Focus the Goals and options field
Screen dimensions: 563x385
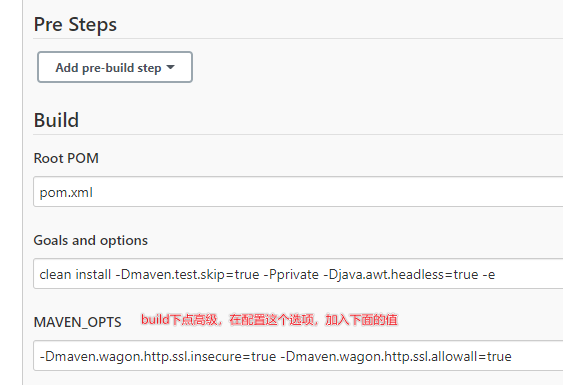(298, 273)
